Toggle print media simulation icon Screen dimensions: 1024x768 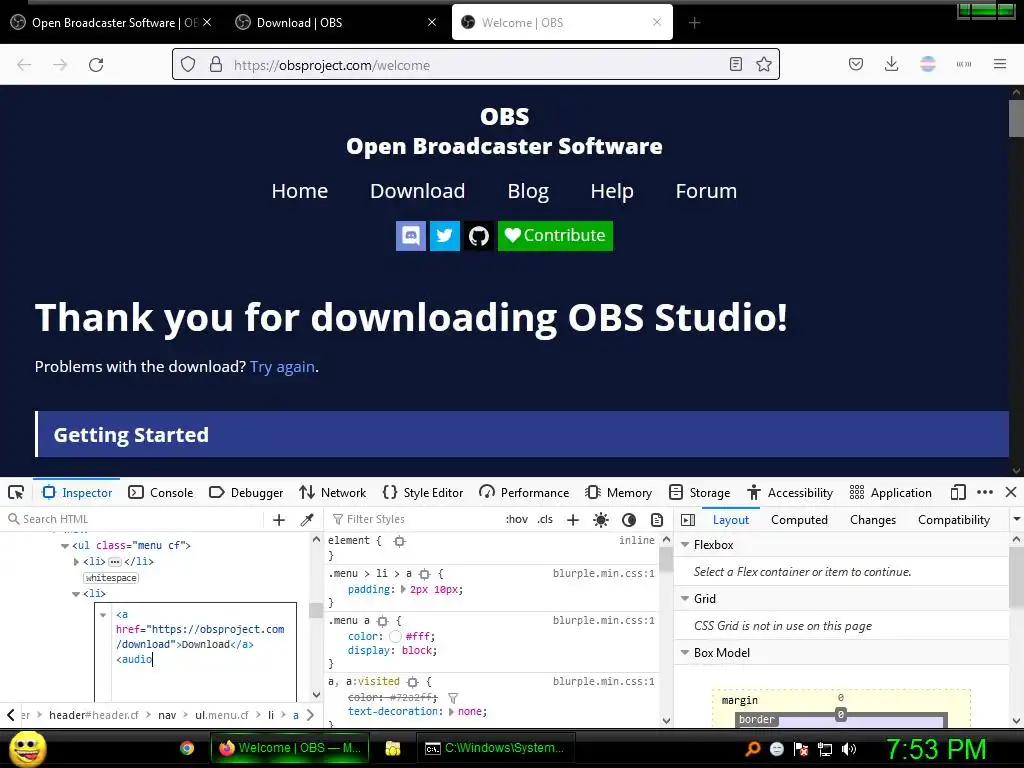pyautogui.click(x=657, y=519)
